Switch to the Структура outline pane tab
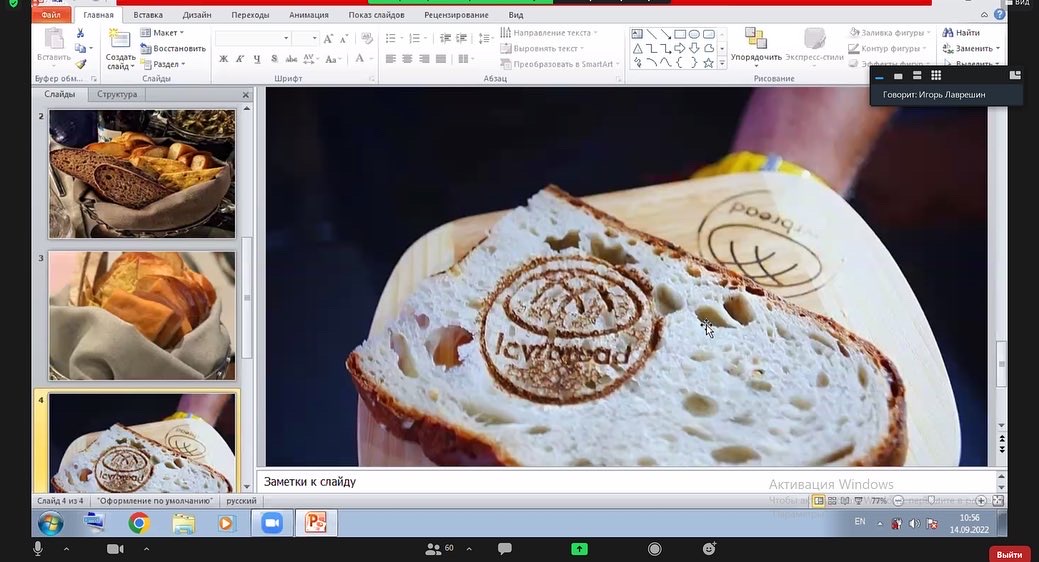The height and width of the screenshot is (562, 1039). click(x=117, y=94)
